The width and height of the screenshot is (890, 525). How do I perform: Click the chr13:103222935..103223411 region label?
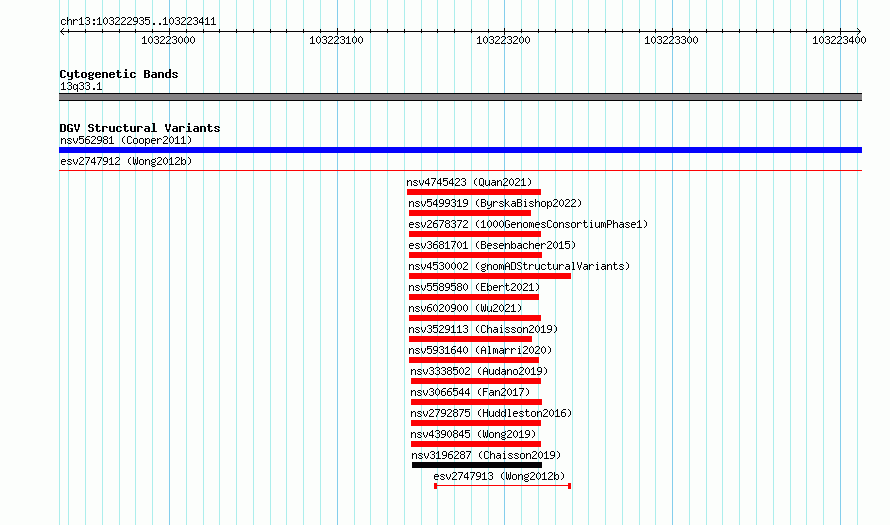point(138,22)
